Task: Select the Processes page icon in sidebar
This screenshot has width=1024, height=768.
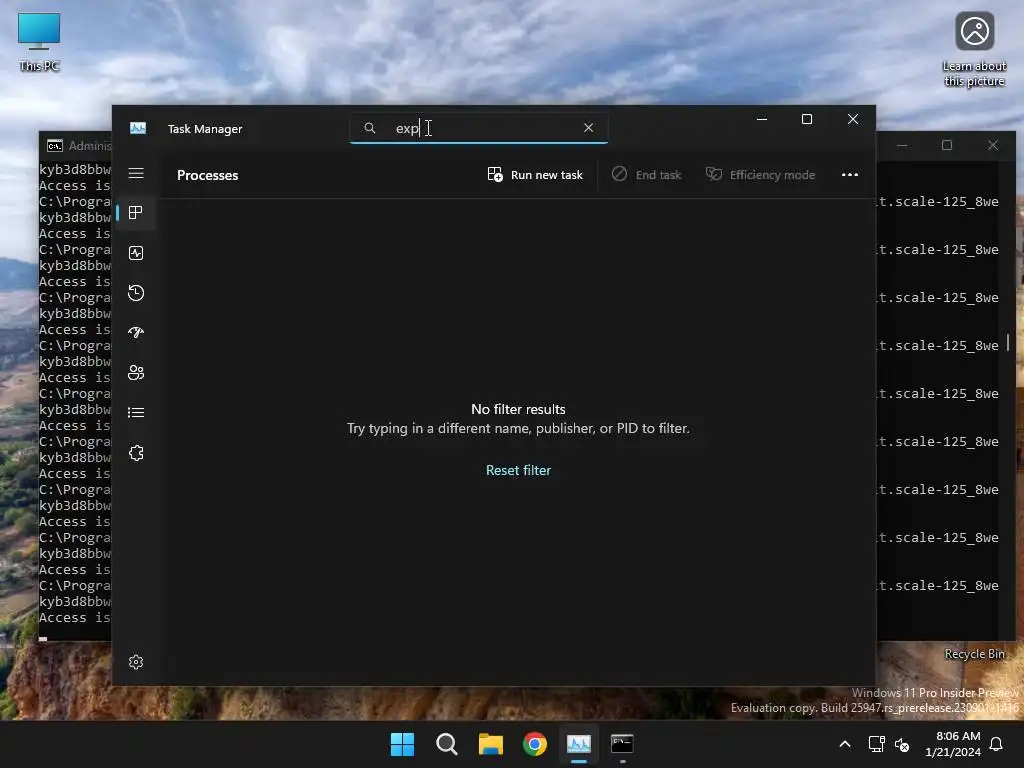Action: (136, 213)
